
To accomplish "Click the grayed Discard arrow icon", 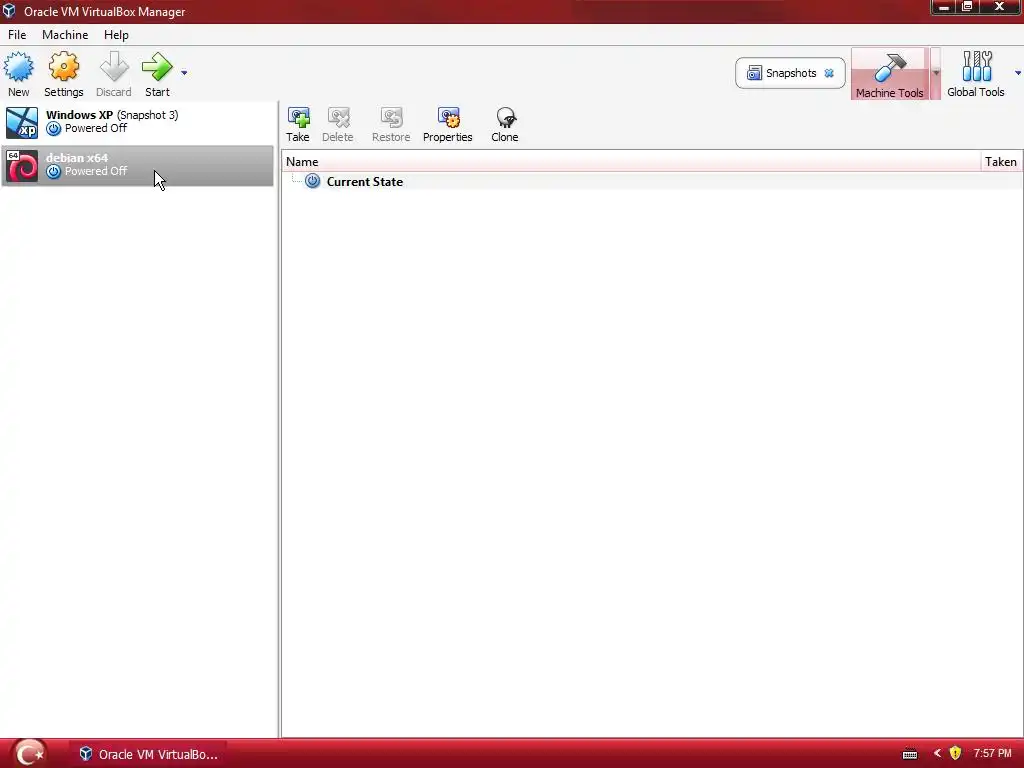I will tap(114, 67).
